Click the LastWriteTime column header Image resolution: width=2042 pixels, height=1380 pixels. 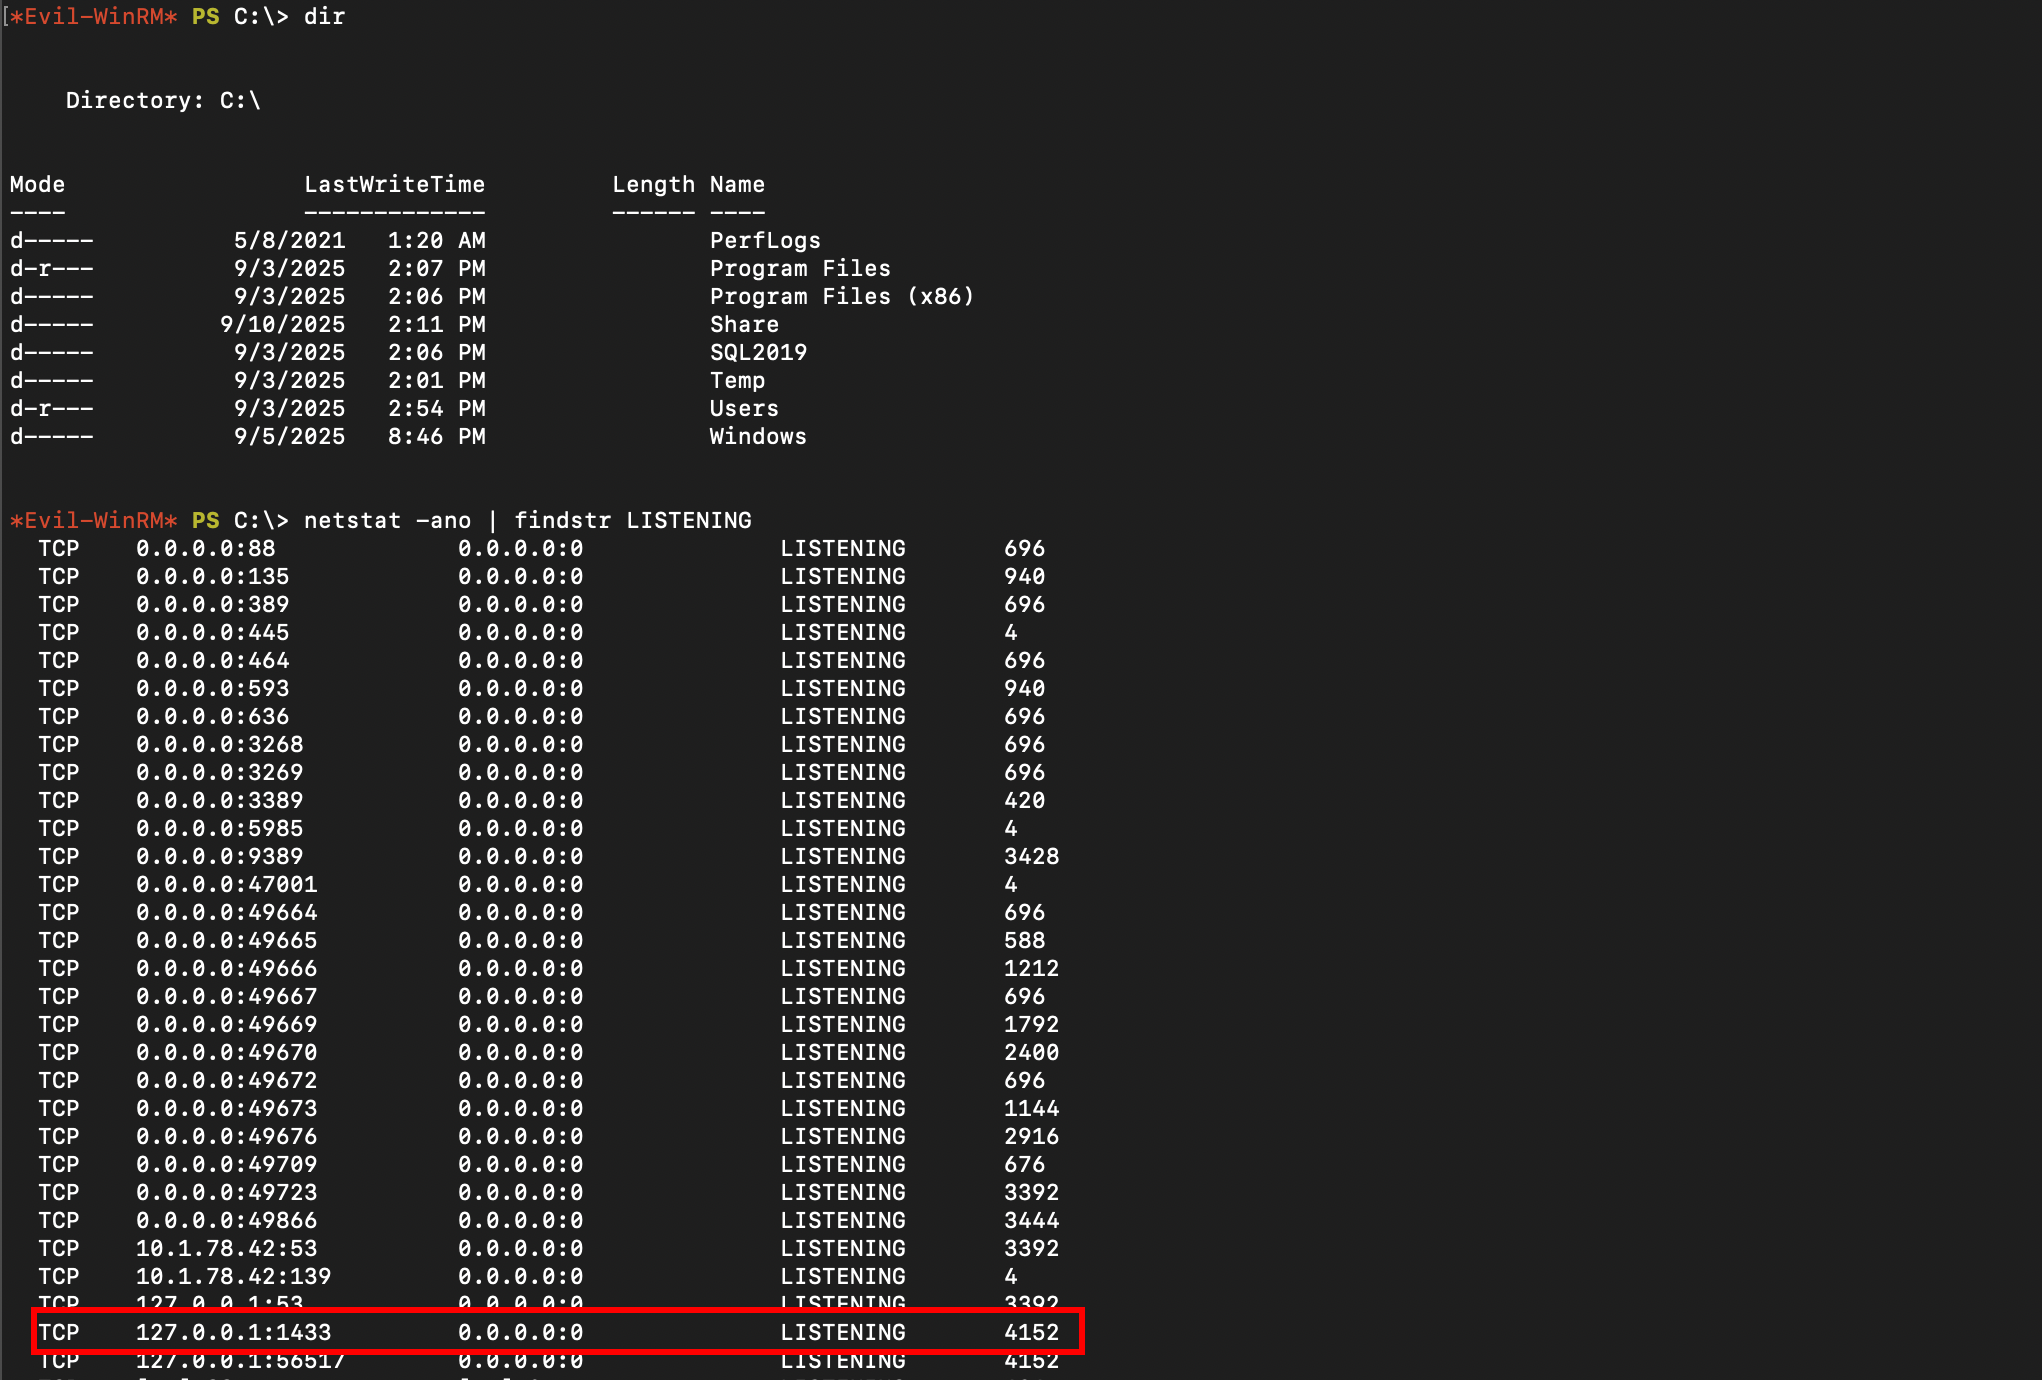pyautogui.click(x=394, y=185)
